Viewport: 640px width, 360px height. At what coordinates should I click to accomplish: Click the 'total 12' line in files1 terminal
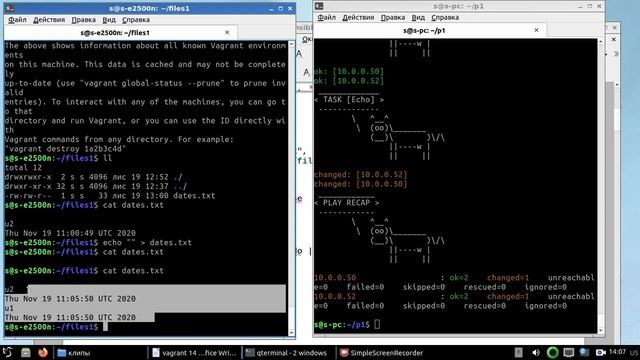(x=24, y=167)
